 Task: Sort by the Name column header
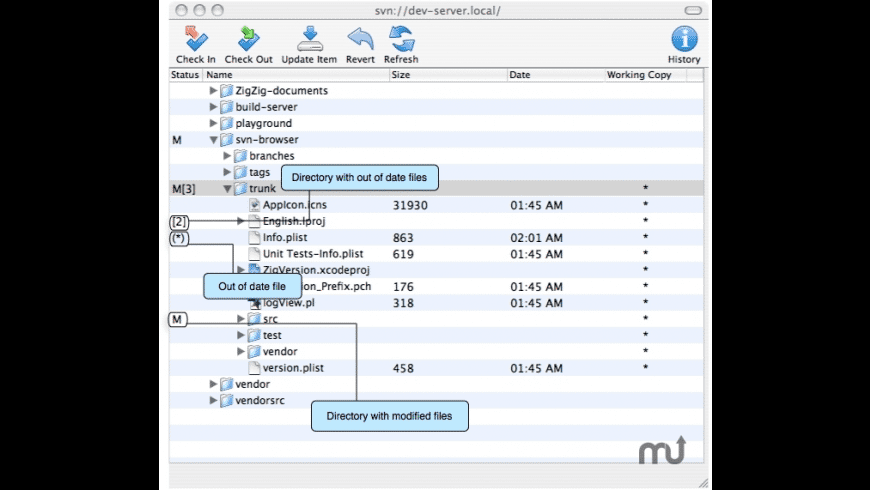click(x=296, y=75)
